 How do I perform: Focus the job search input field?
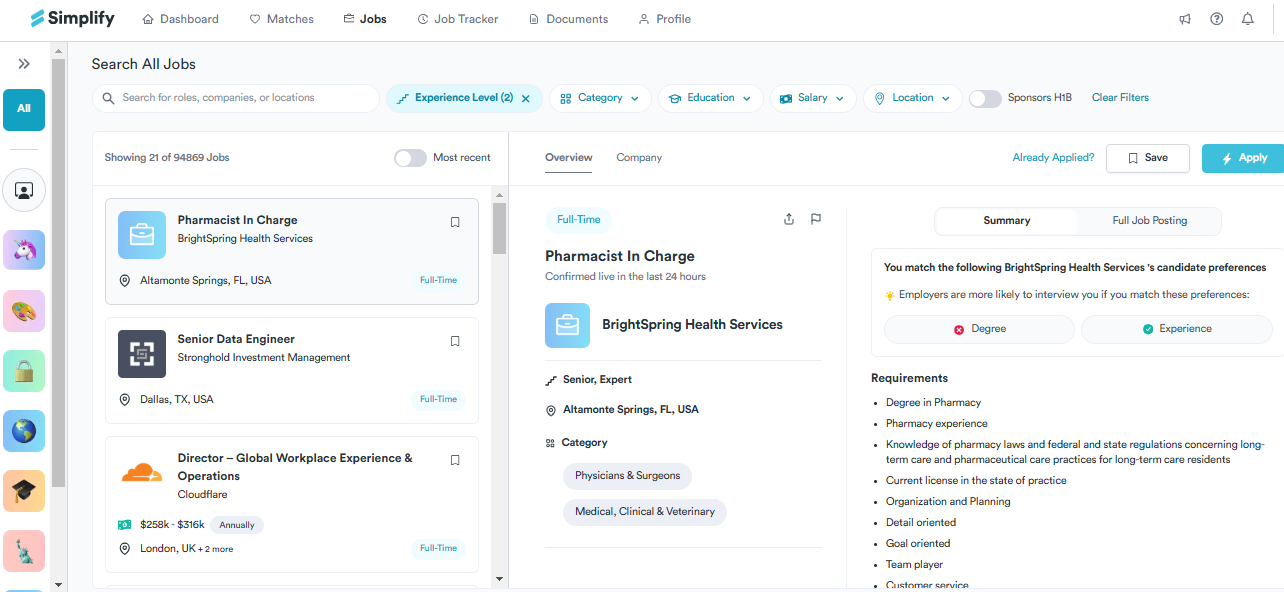point(236,98)
